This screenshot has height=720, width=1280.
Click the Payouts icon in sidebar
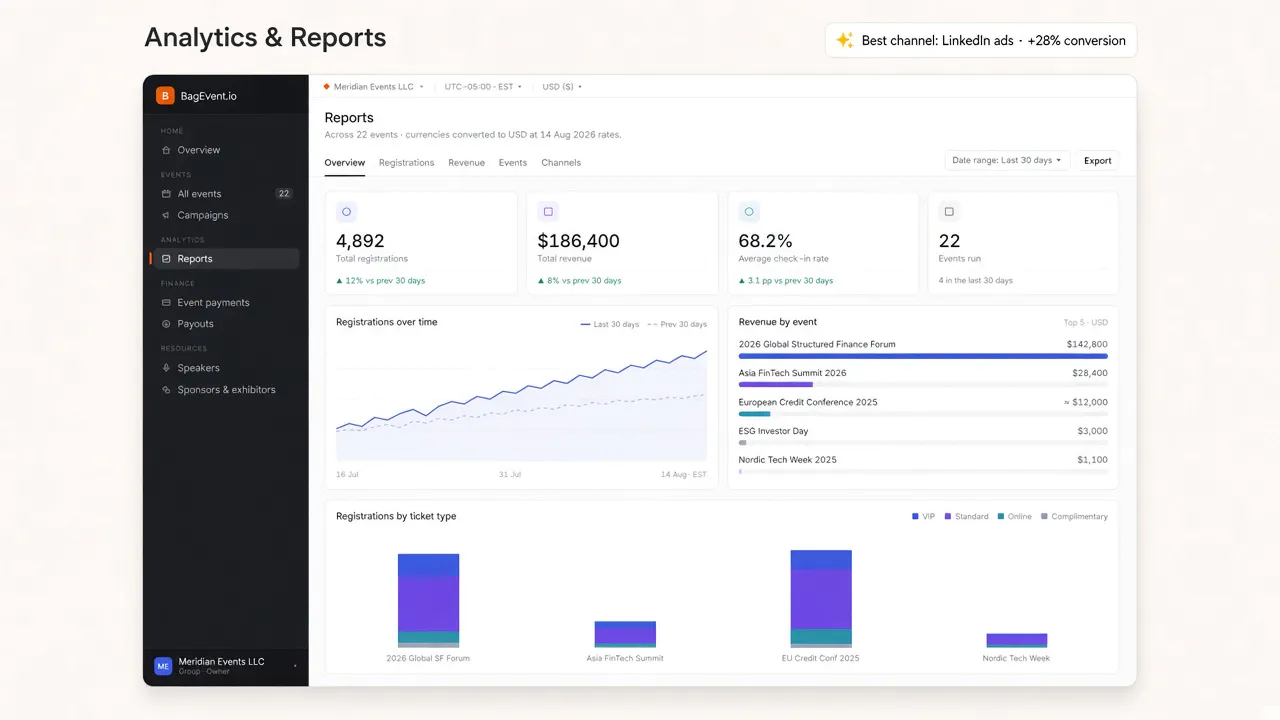pos(166,324)
